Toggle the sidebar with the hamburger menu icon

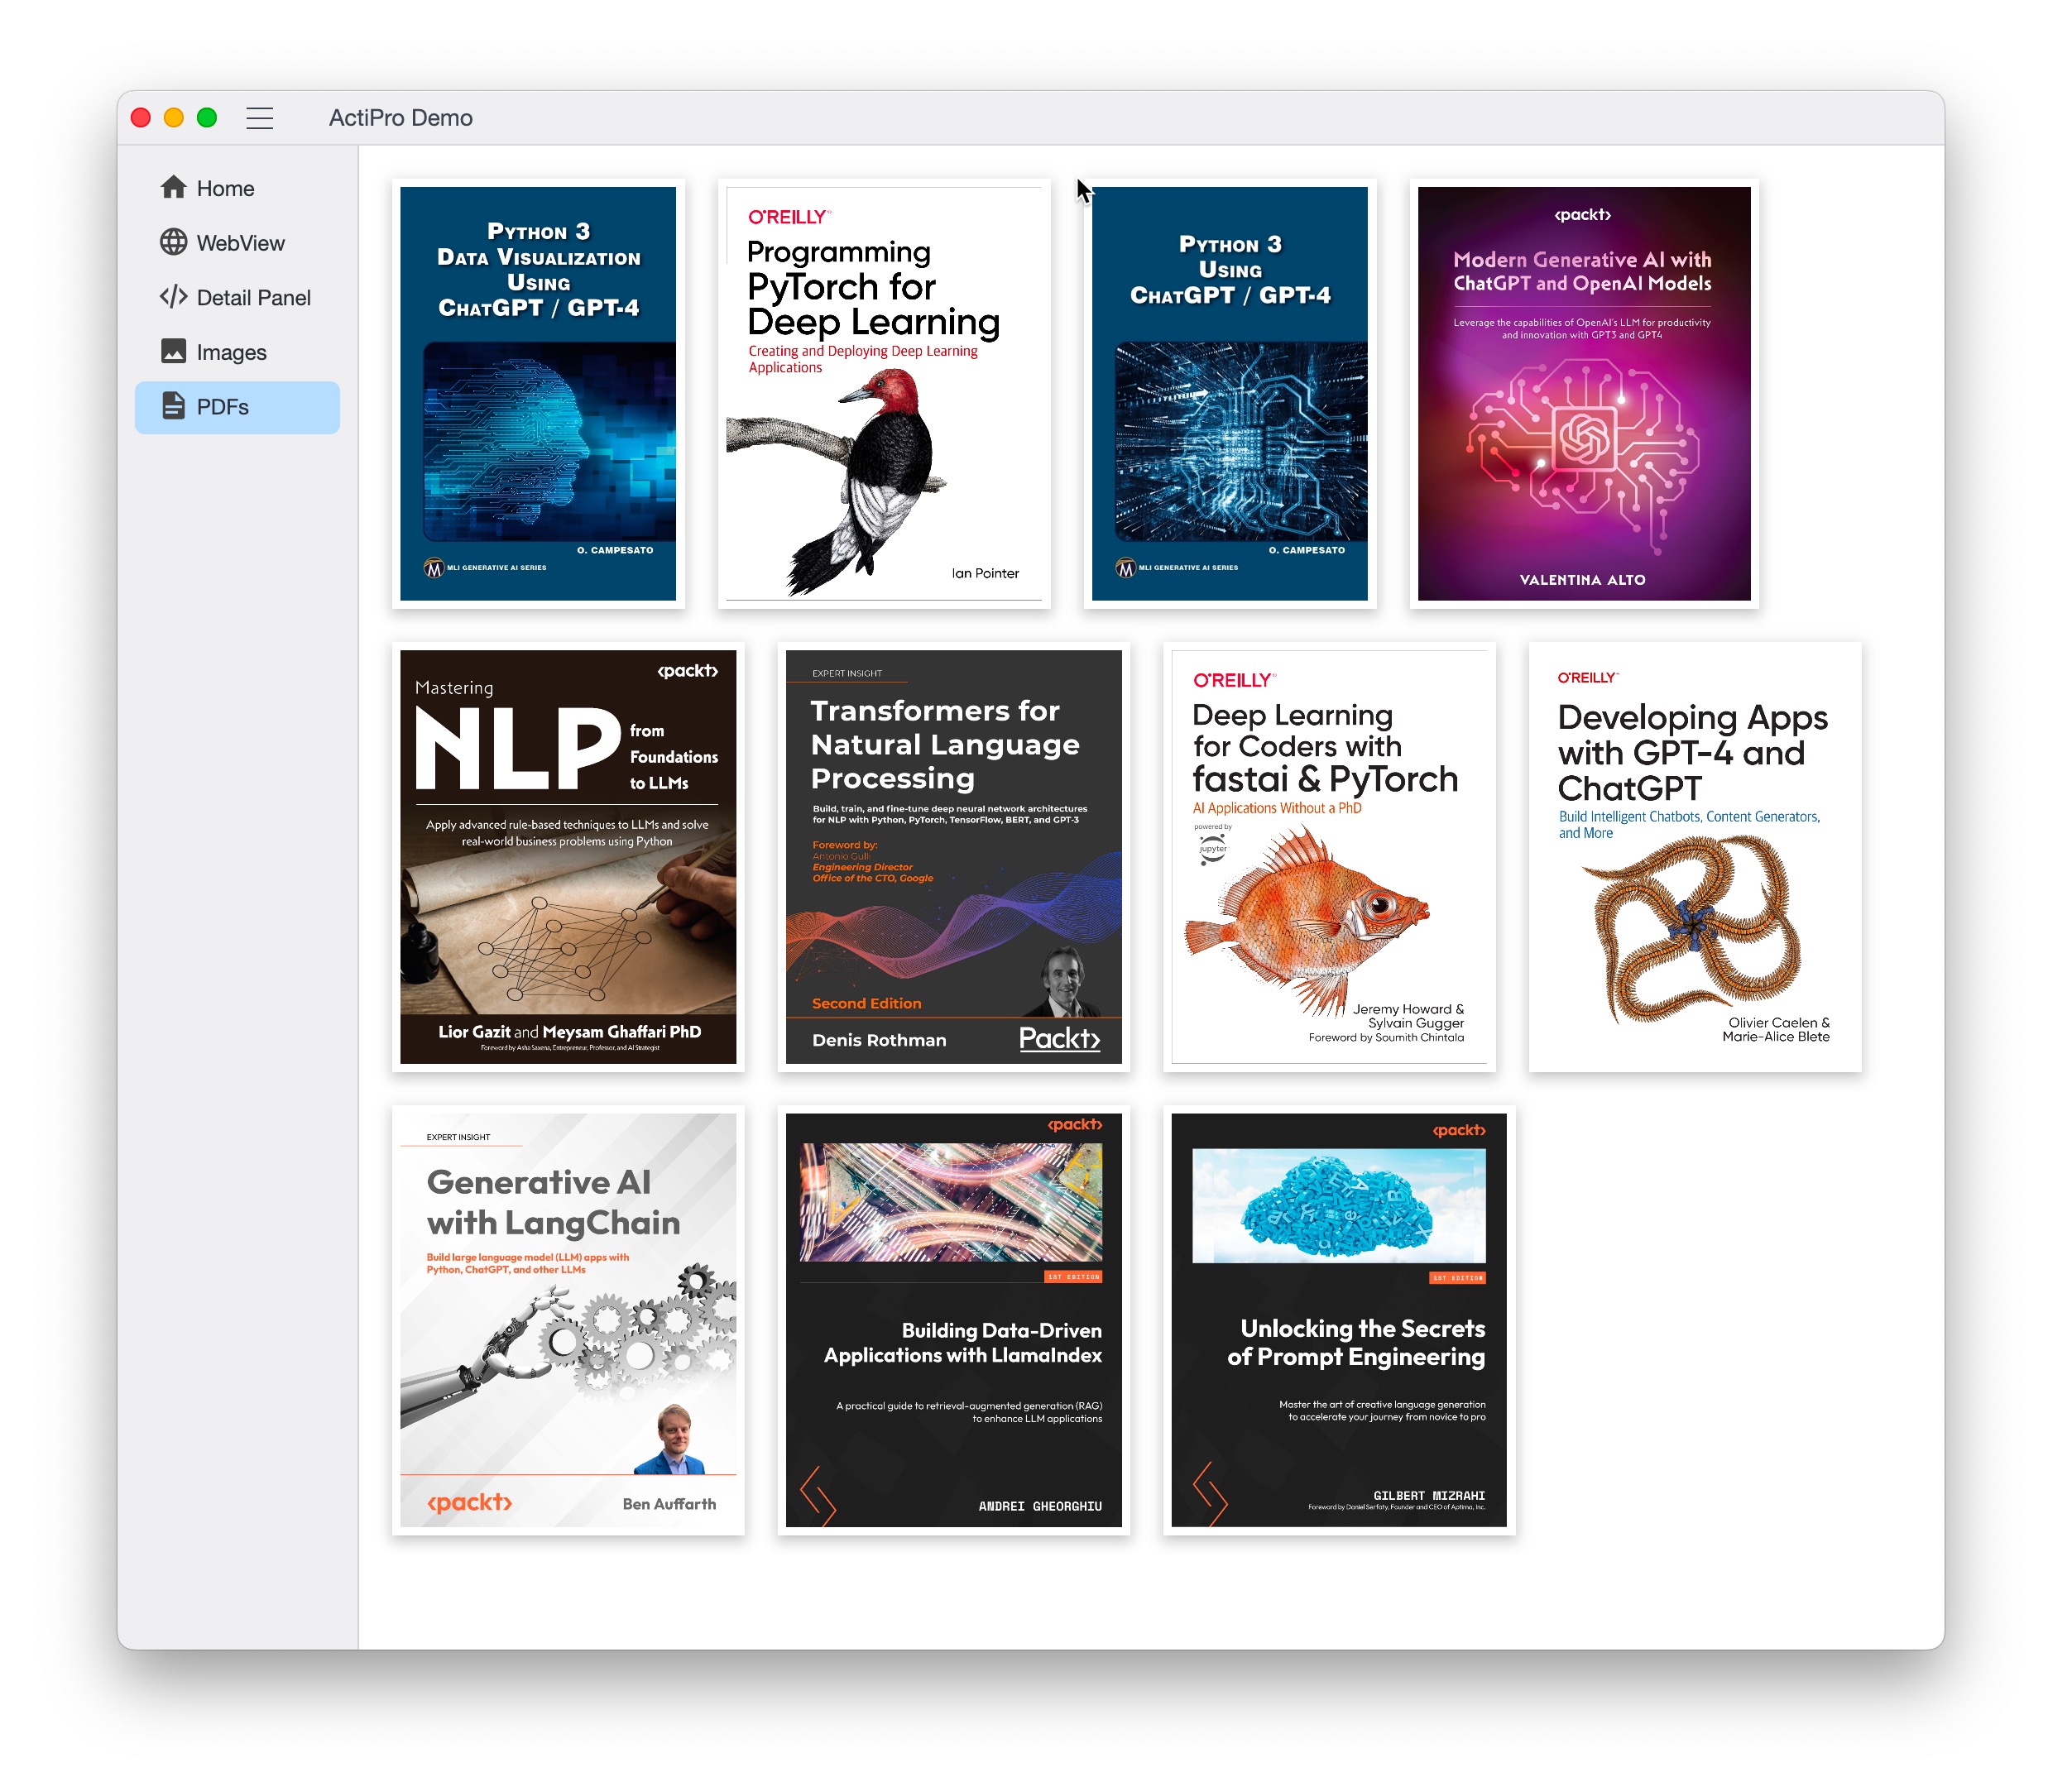point(260,118)
